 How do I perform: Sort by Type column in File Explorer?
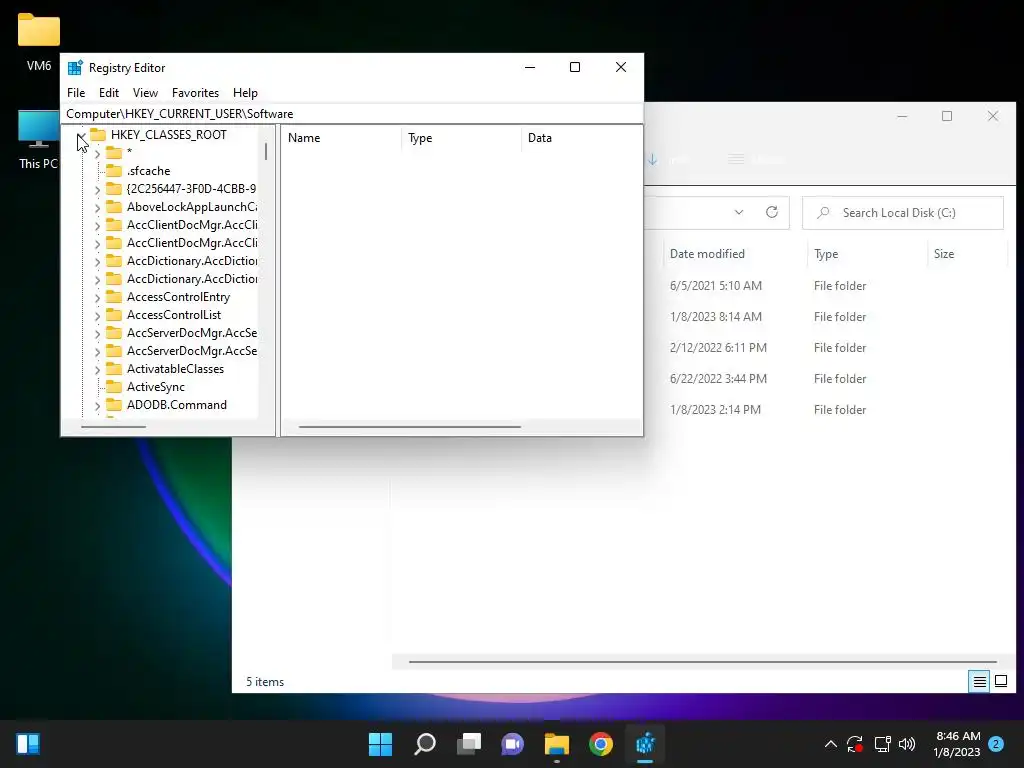(867, 254)
